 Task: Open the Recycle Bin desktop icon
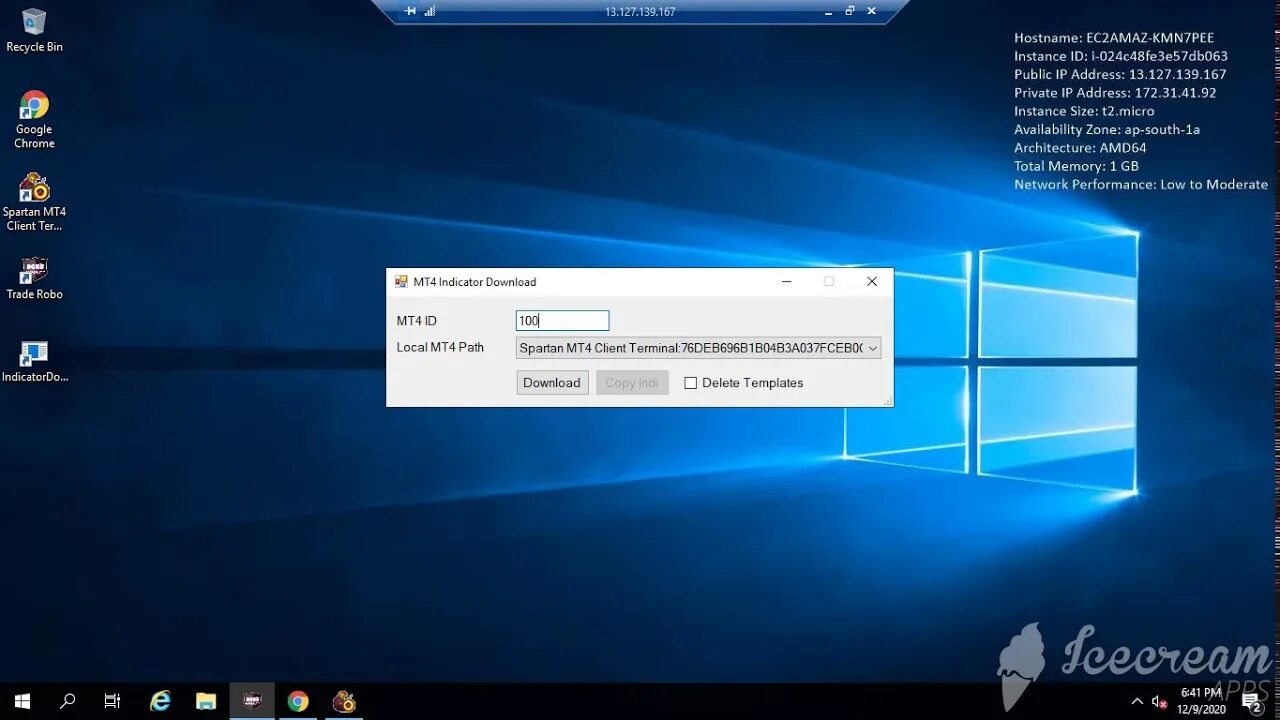coord(34,30)
